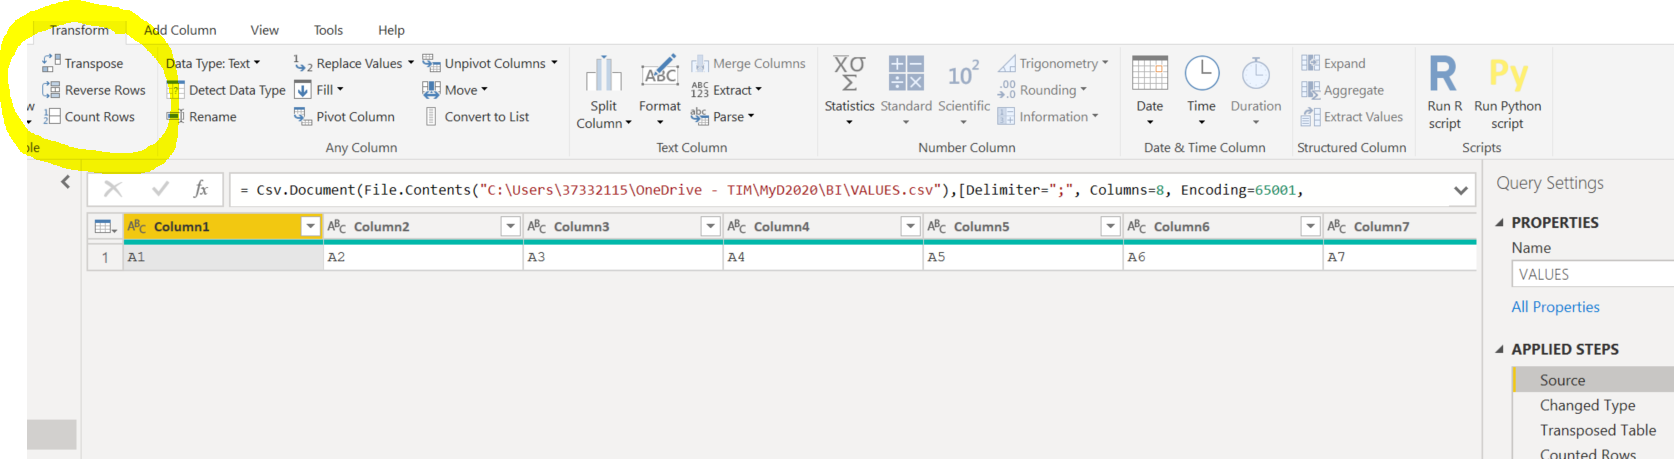Image resolution: width=1674 pixels, height=459 pixels.
Task: Click the Parse icon
Action: 700,117
